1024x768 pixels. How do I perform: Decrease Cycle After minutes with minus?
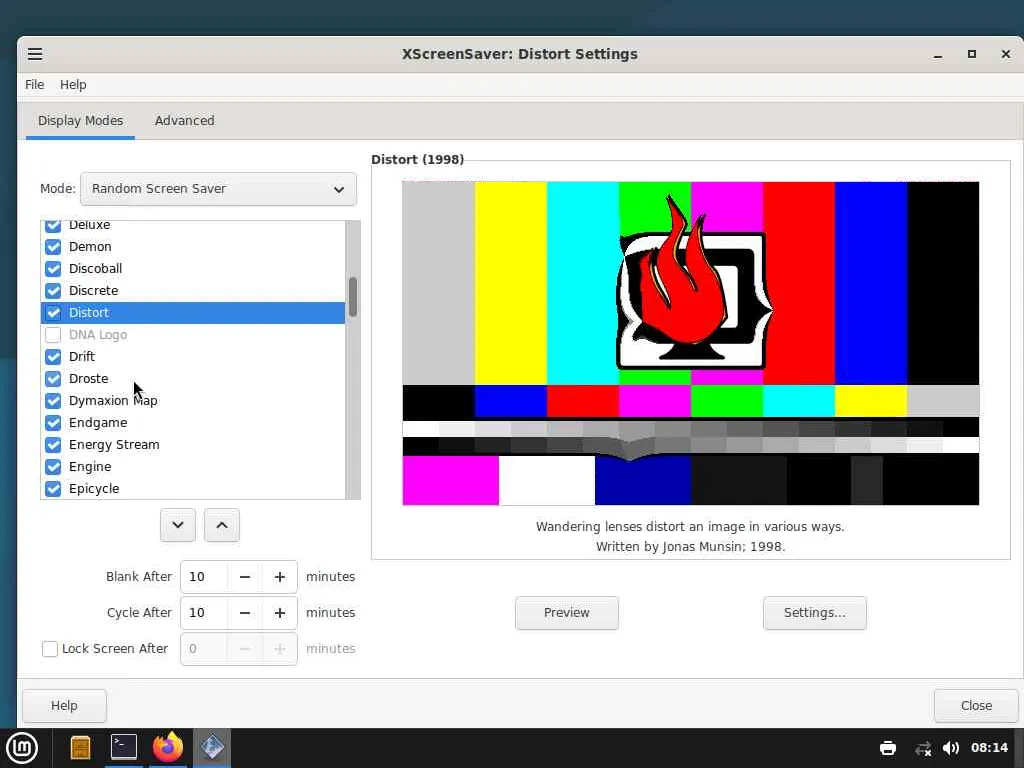245,613
